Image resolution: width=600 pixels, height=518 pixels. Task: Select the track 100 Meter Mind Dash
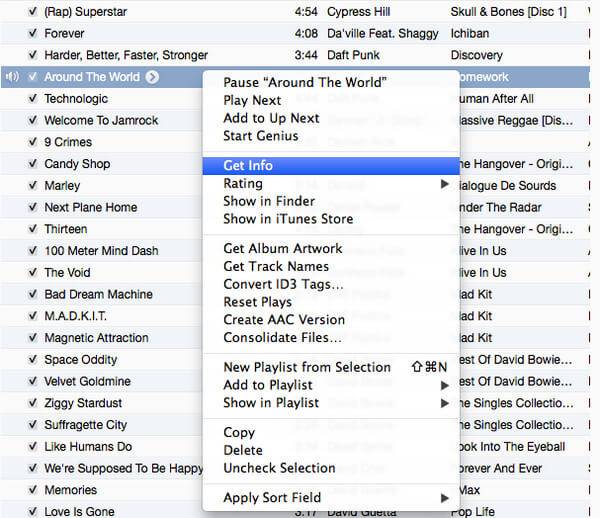101,251
